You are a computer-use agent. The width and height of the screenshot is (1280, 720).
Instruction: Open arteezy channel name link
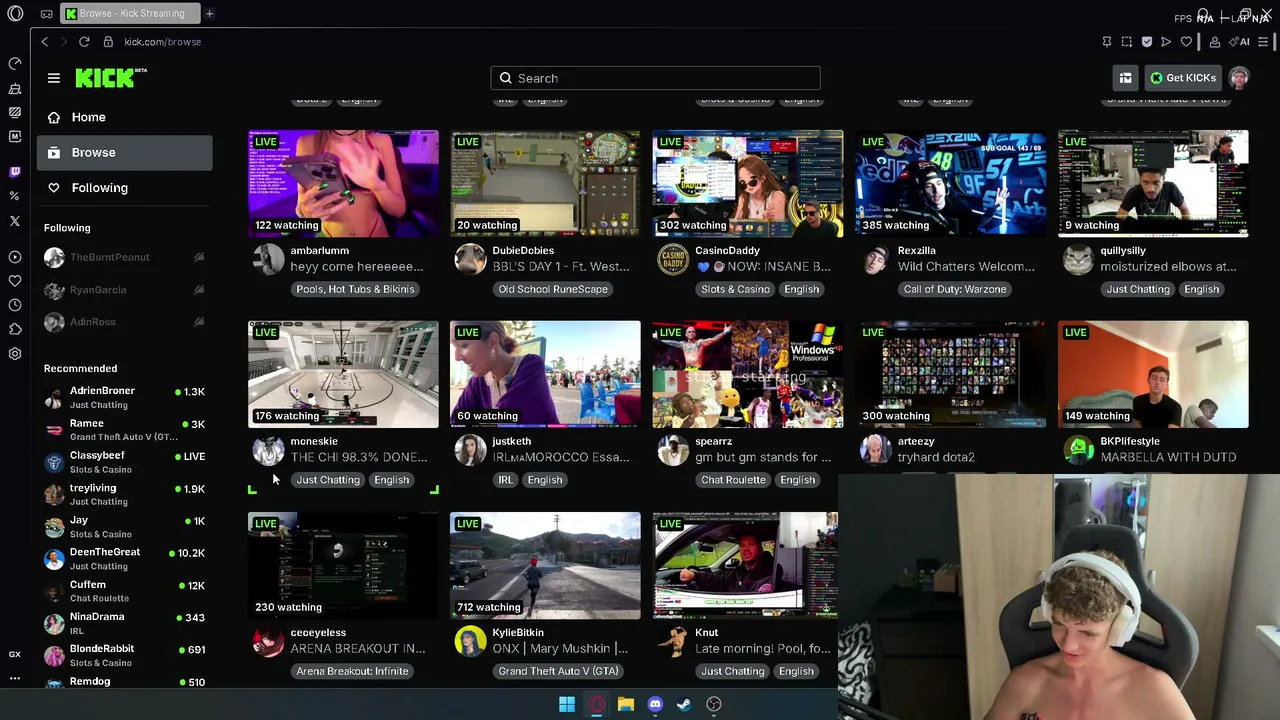[x=916, y=441]
